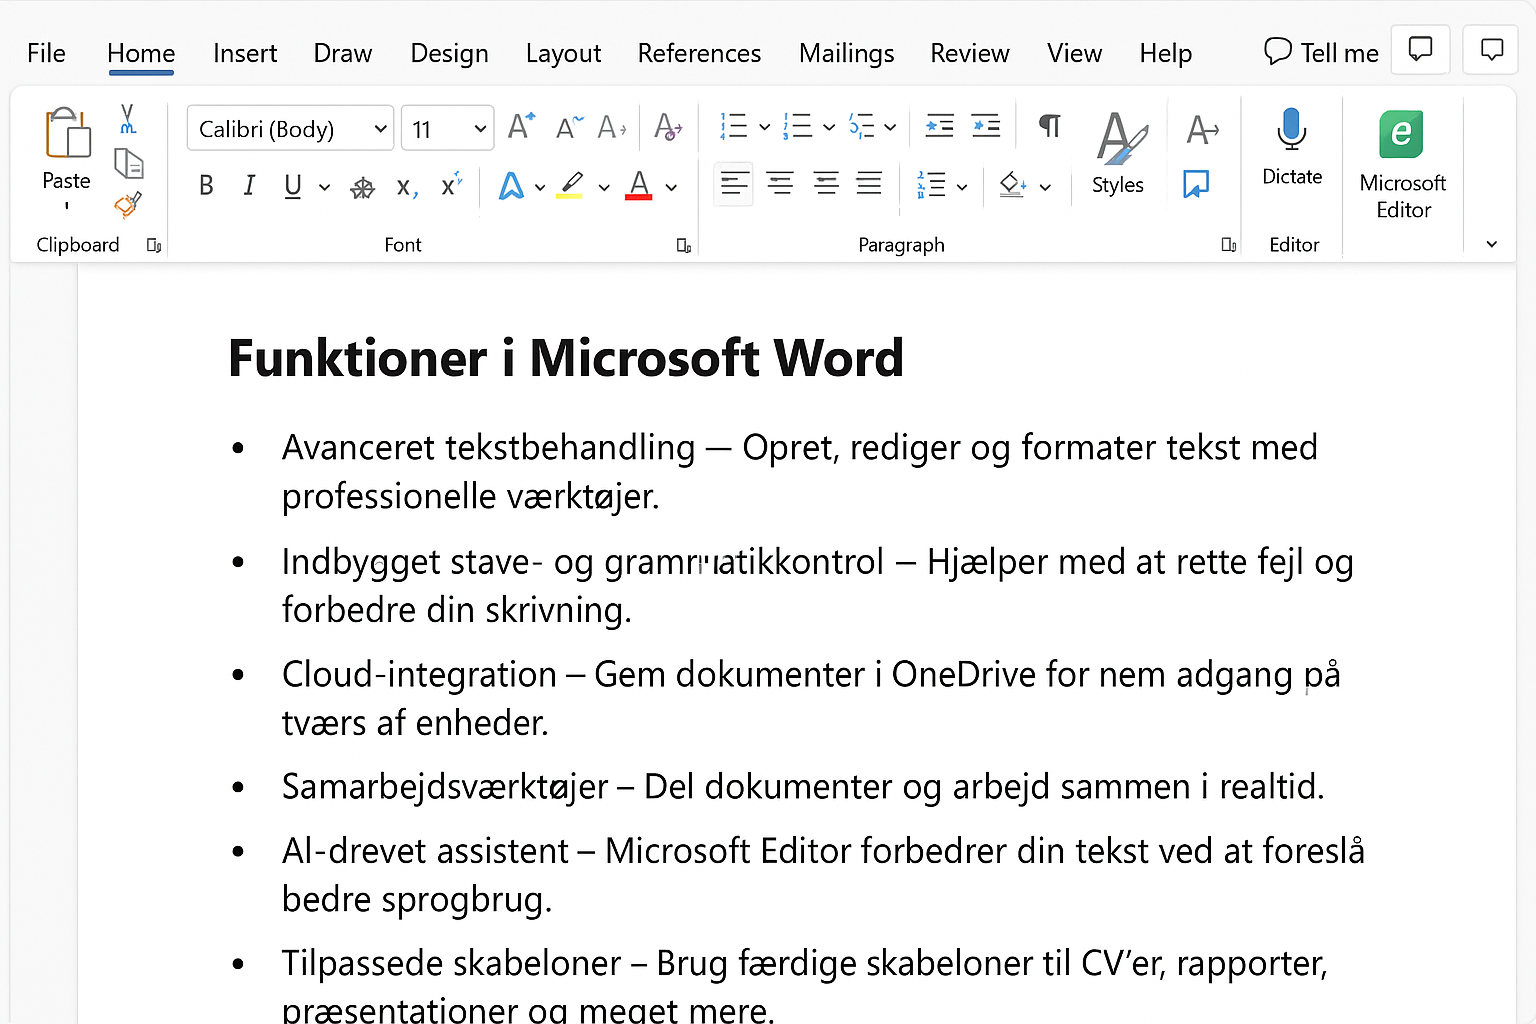Apply strikethrough formatting
Screen dimensions: 1536x1024
(362, 187)
